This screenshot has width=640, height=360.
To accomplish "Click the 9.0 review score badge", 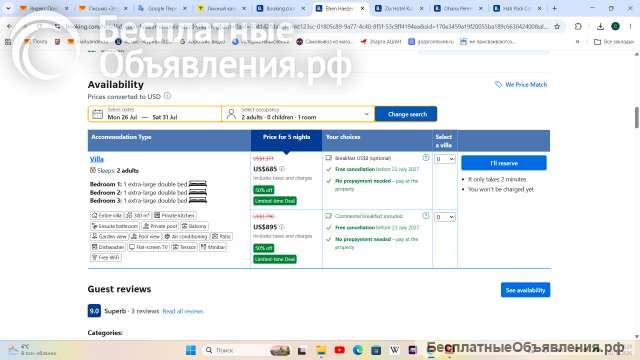I will (x=94, y=311).
